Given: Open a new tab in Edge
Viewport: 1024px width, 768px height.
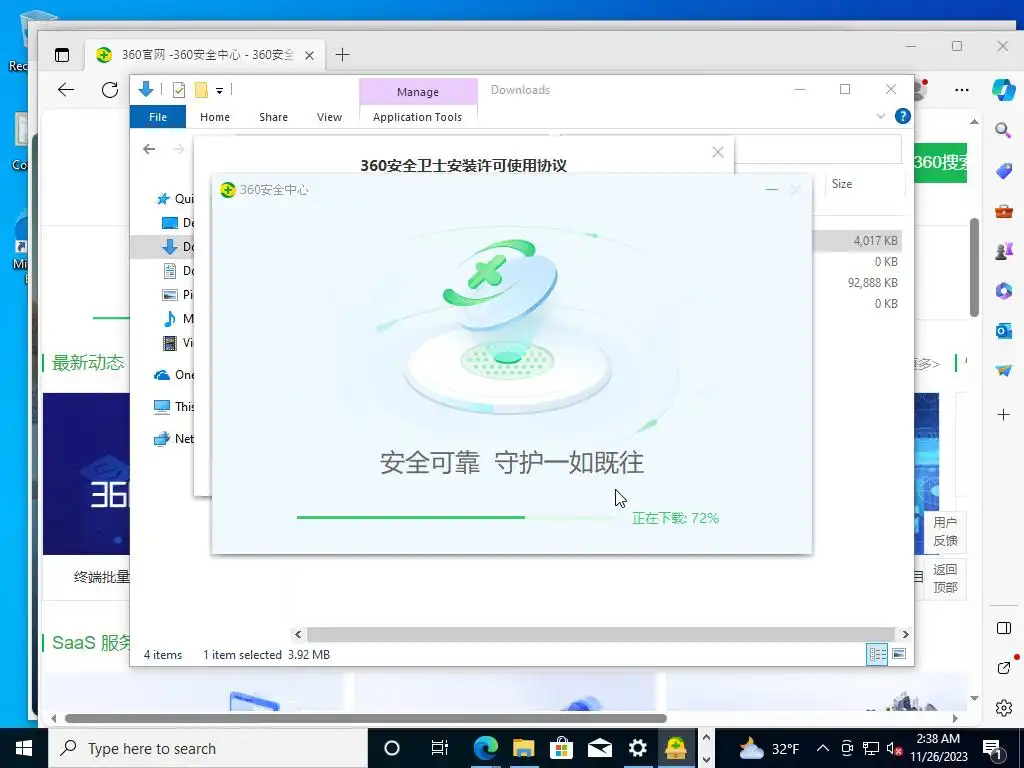Looking at the screenshot, I should 342,55.
